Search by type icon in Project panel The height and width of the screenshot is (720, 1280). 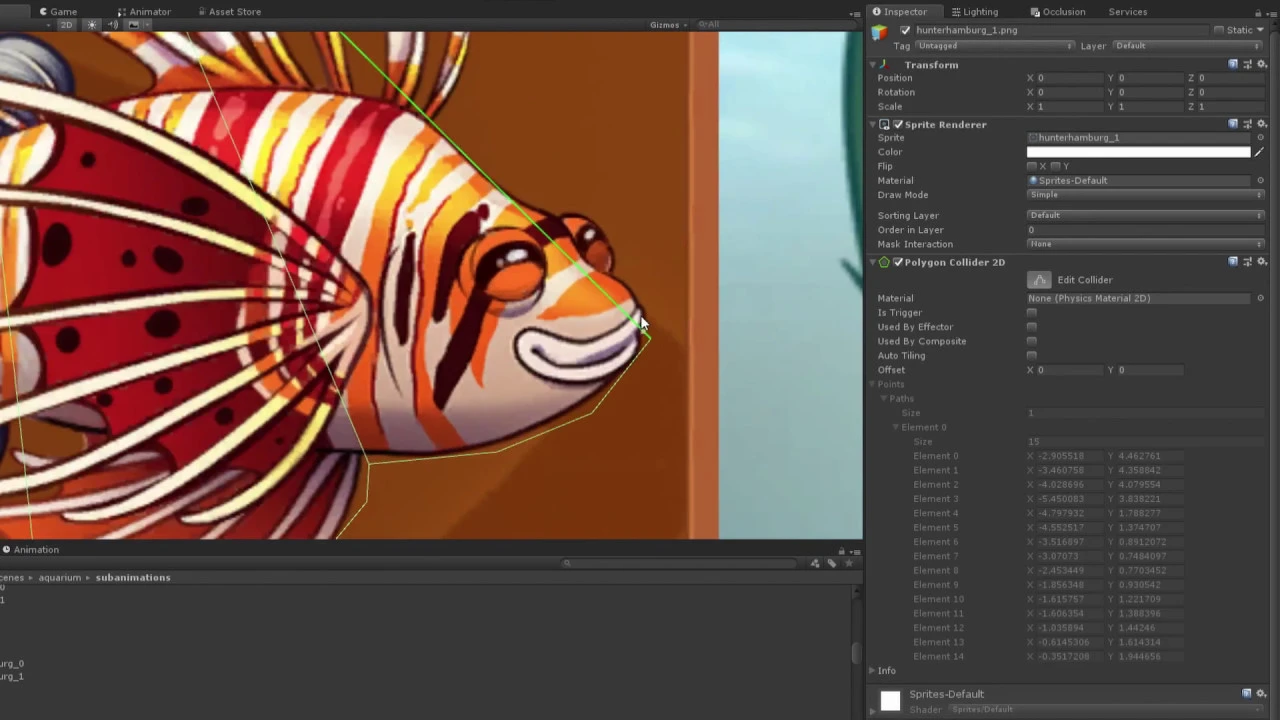(815, 563)
